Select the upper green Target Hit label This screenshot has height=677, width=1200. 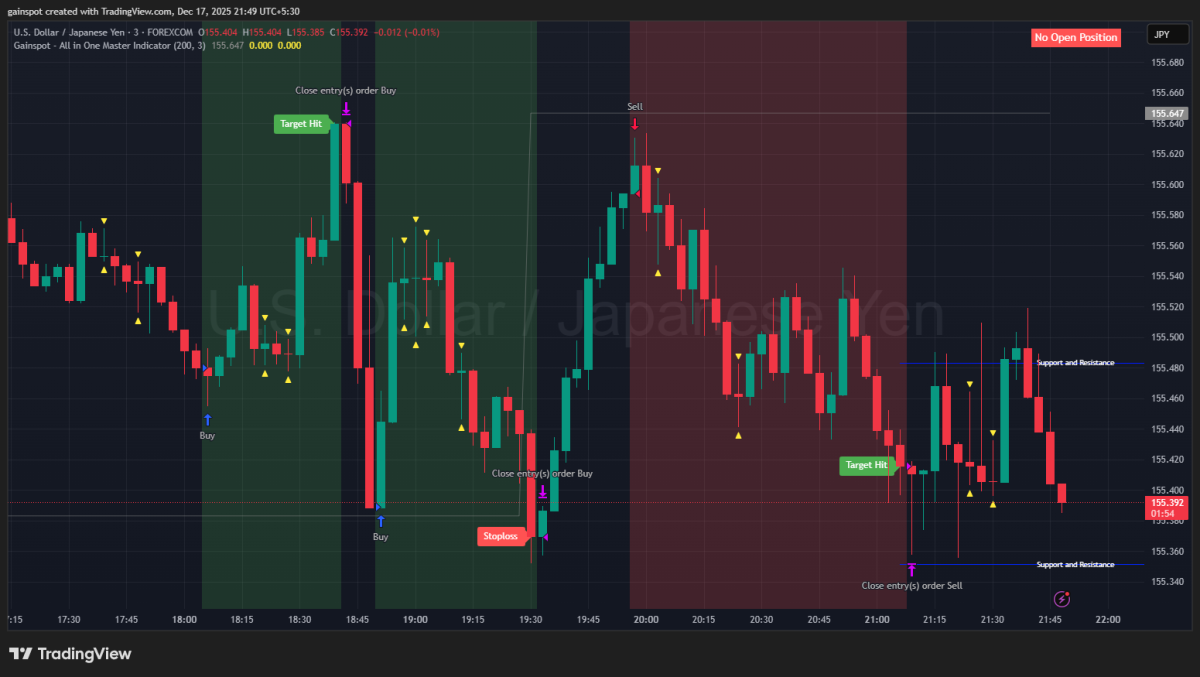(301, 124)
